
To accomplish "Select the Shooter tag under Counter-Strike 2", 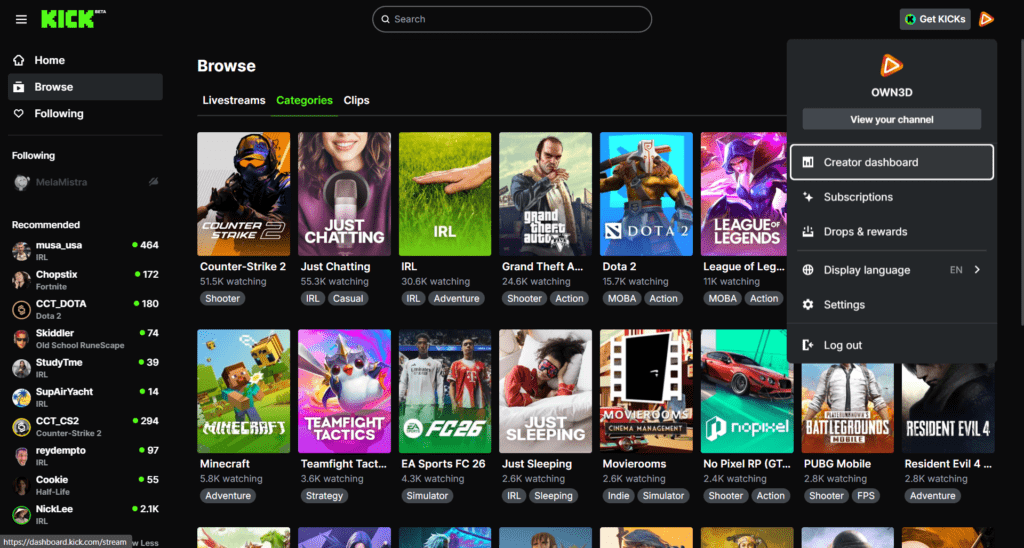I will 222,298.
